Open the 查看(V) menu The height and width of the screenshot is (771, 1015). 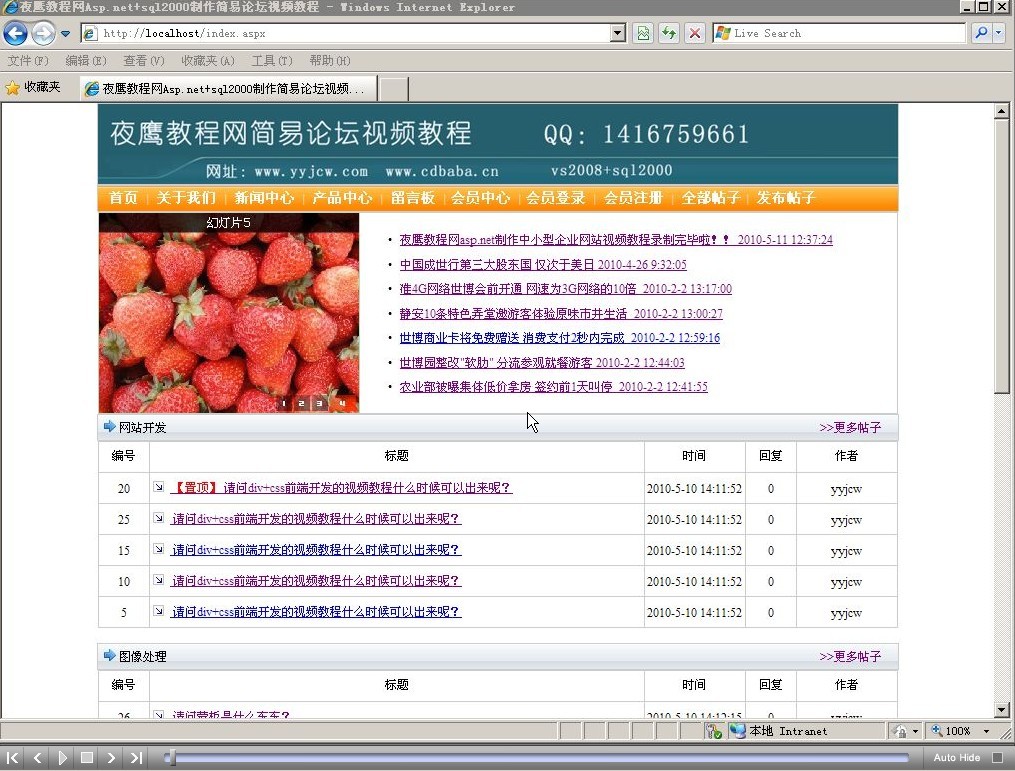tap(144, 60)
